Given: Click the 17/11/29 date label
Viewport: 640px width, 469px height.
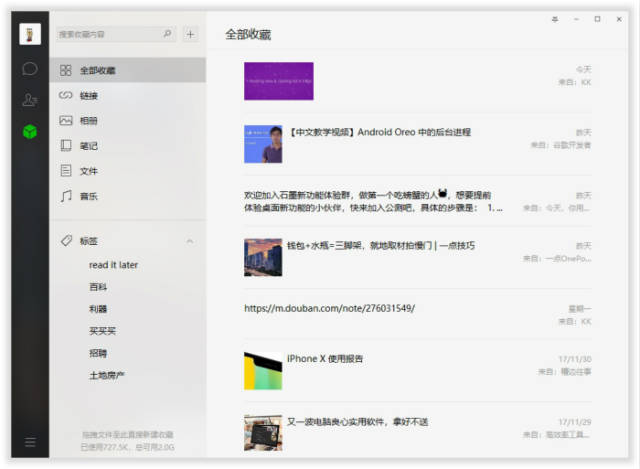Looking at the screenshot, I should pyautogui.click(x=575, y=422).
